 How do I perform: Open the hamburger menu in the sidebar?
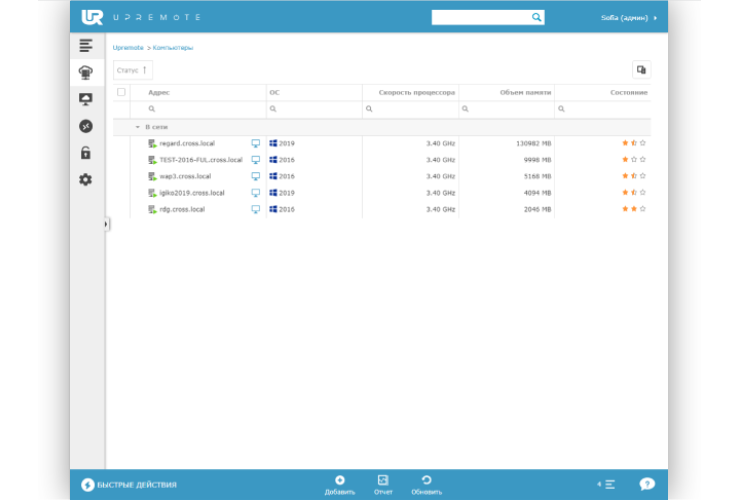coord(86,46)
